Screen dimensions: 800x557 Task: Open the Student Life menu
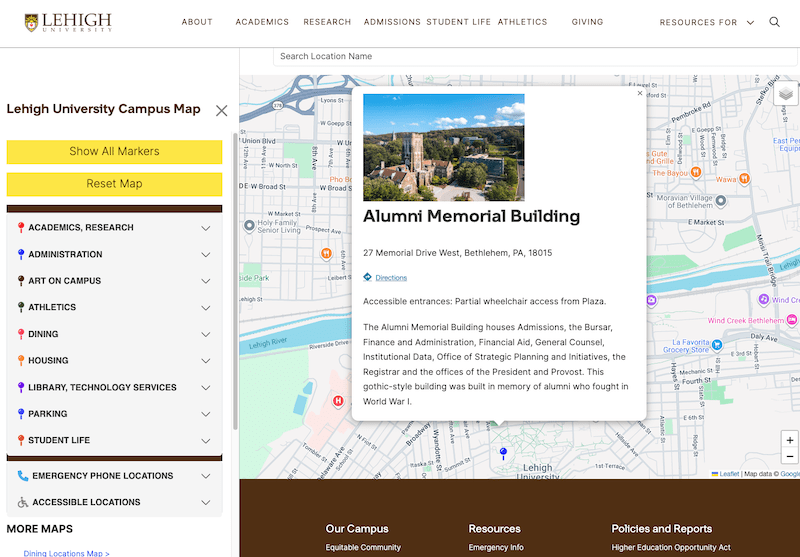pos(459,22)
